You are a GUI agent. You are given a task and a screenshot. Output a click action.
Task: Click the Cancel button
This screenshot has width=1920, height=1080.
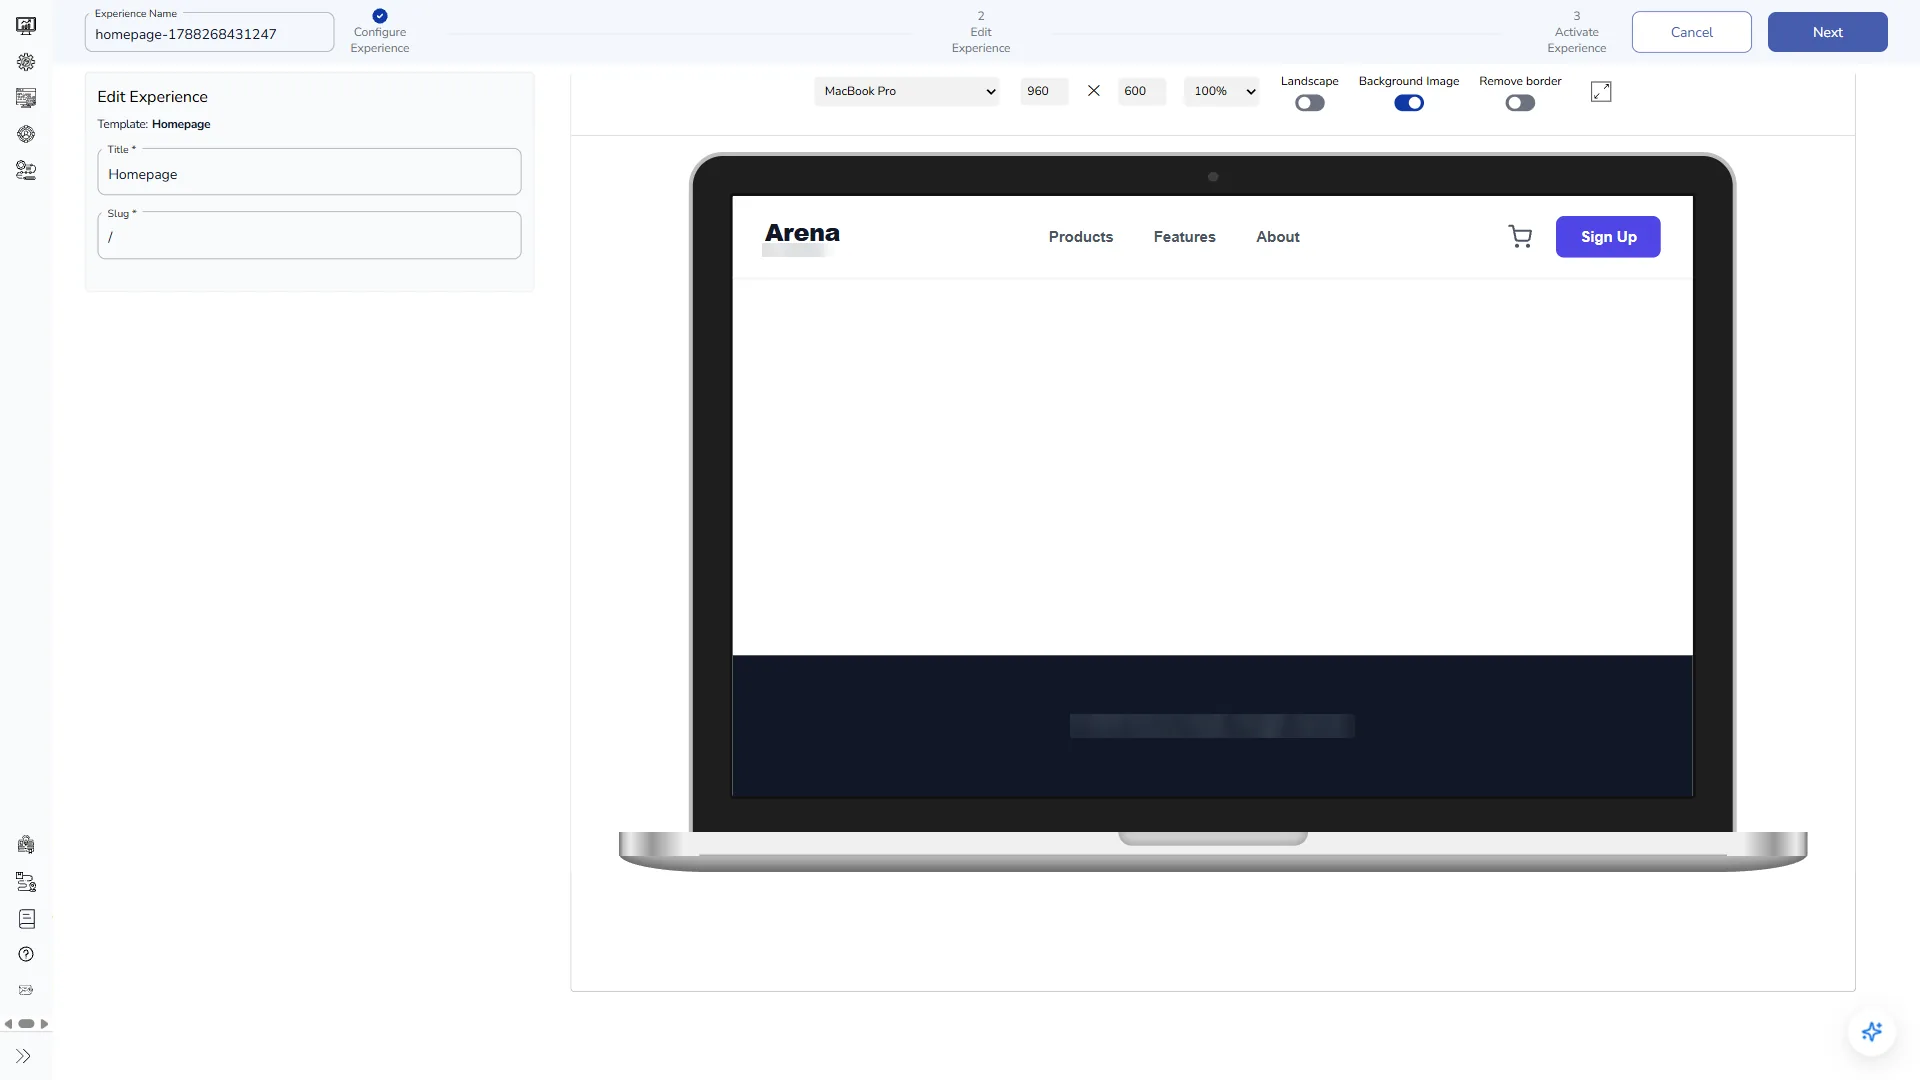pyautogui.click(x=1692, y=32)
